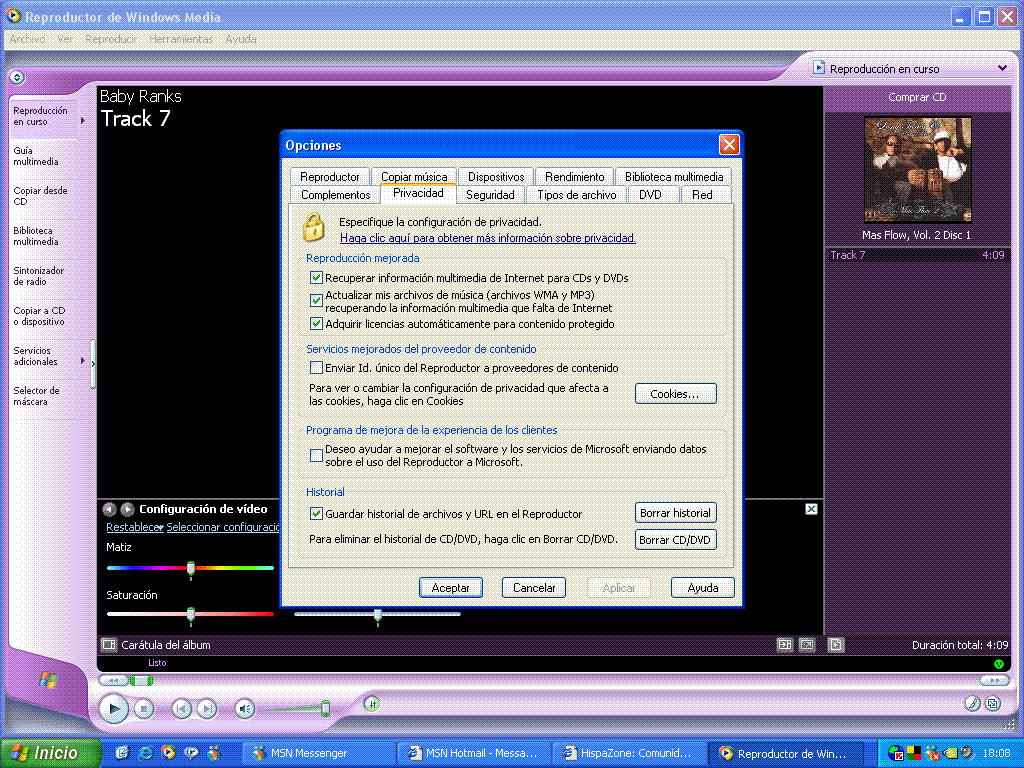Mute sound with the speaker icon
The height and width of the screenshot is (768, 1024).
245,709
